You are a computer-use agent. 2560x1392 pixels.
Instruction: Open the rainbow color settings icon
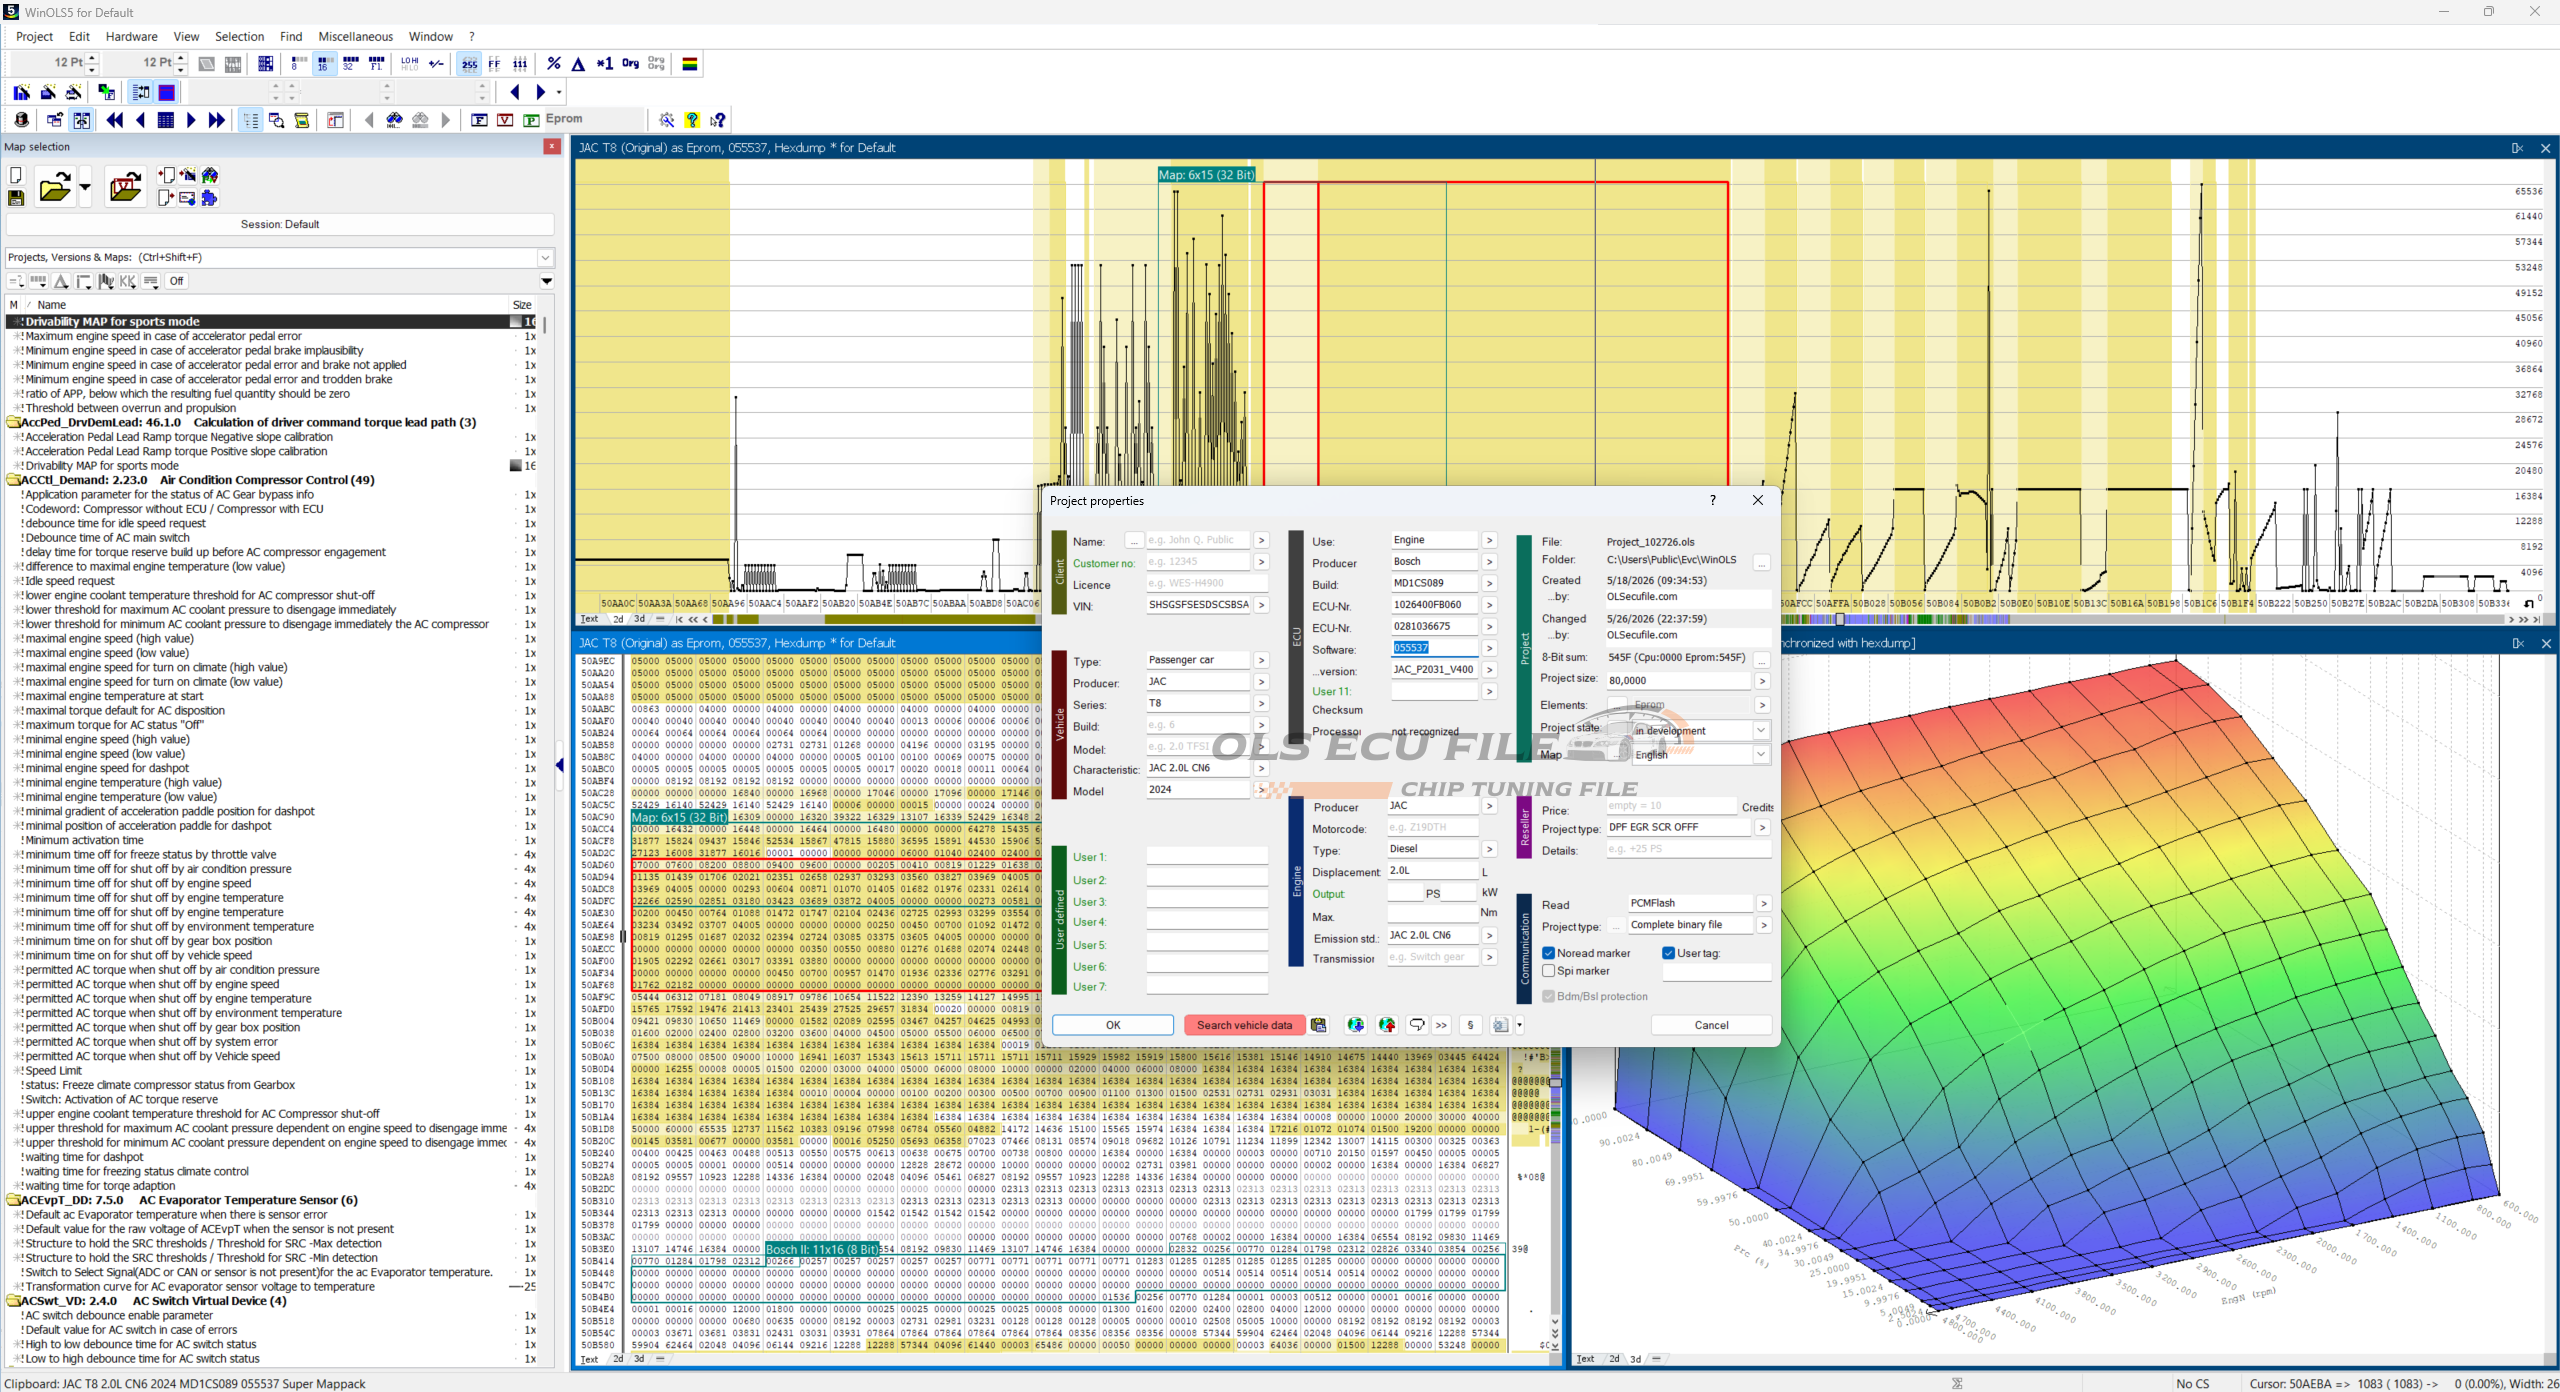coord(690,64)
